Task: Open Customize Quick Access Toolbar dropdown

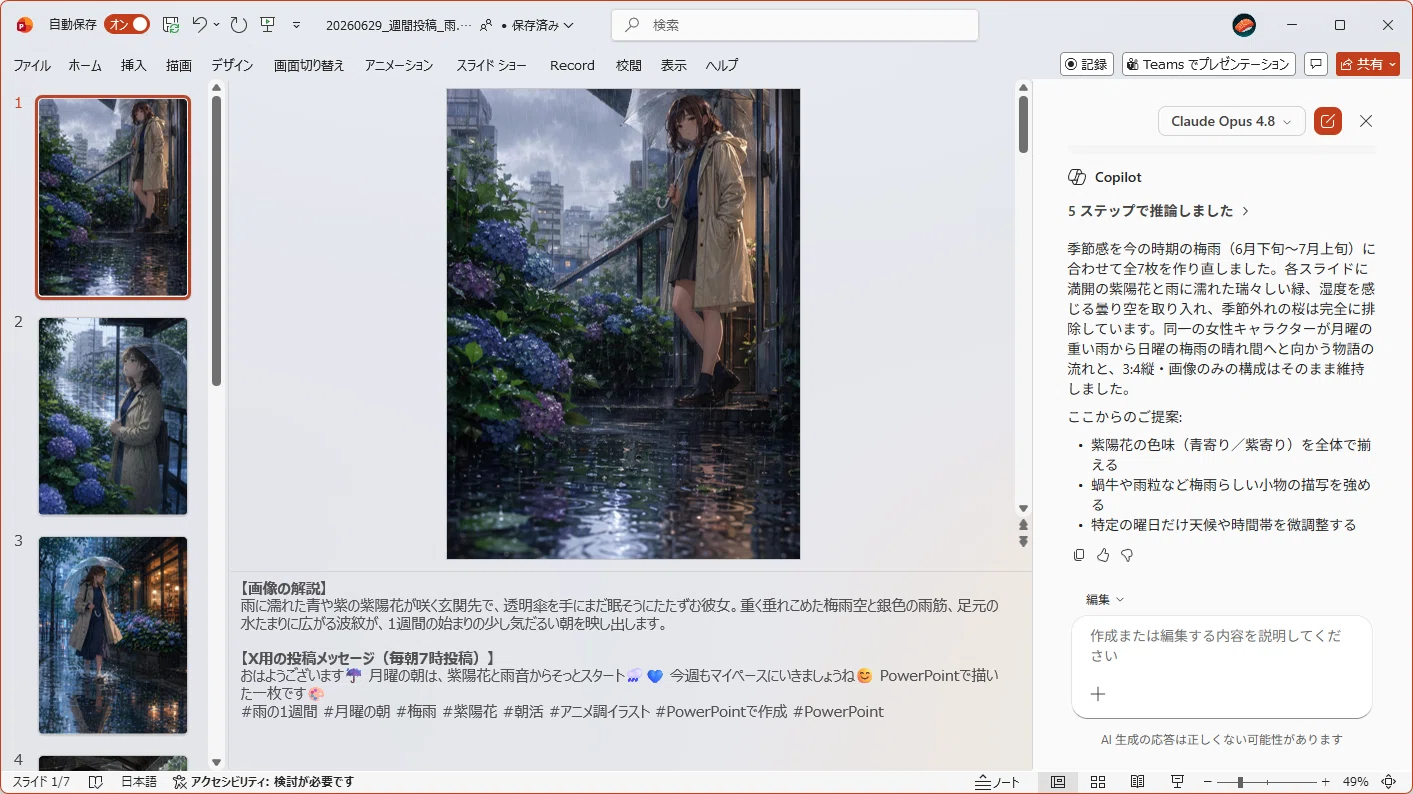Action: pyautogui.click(x=296, y=25)
